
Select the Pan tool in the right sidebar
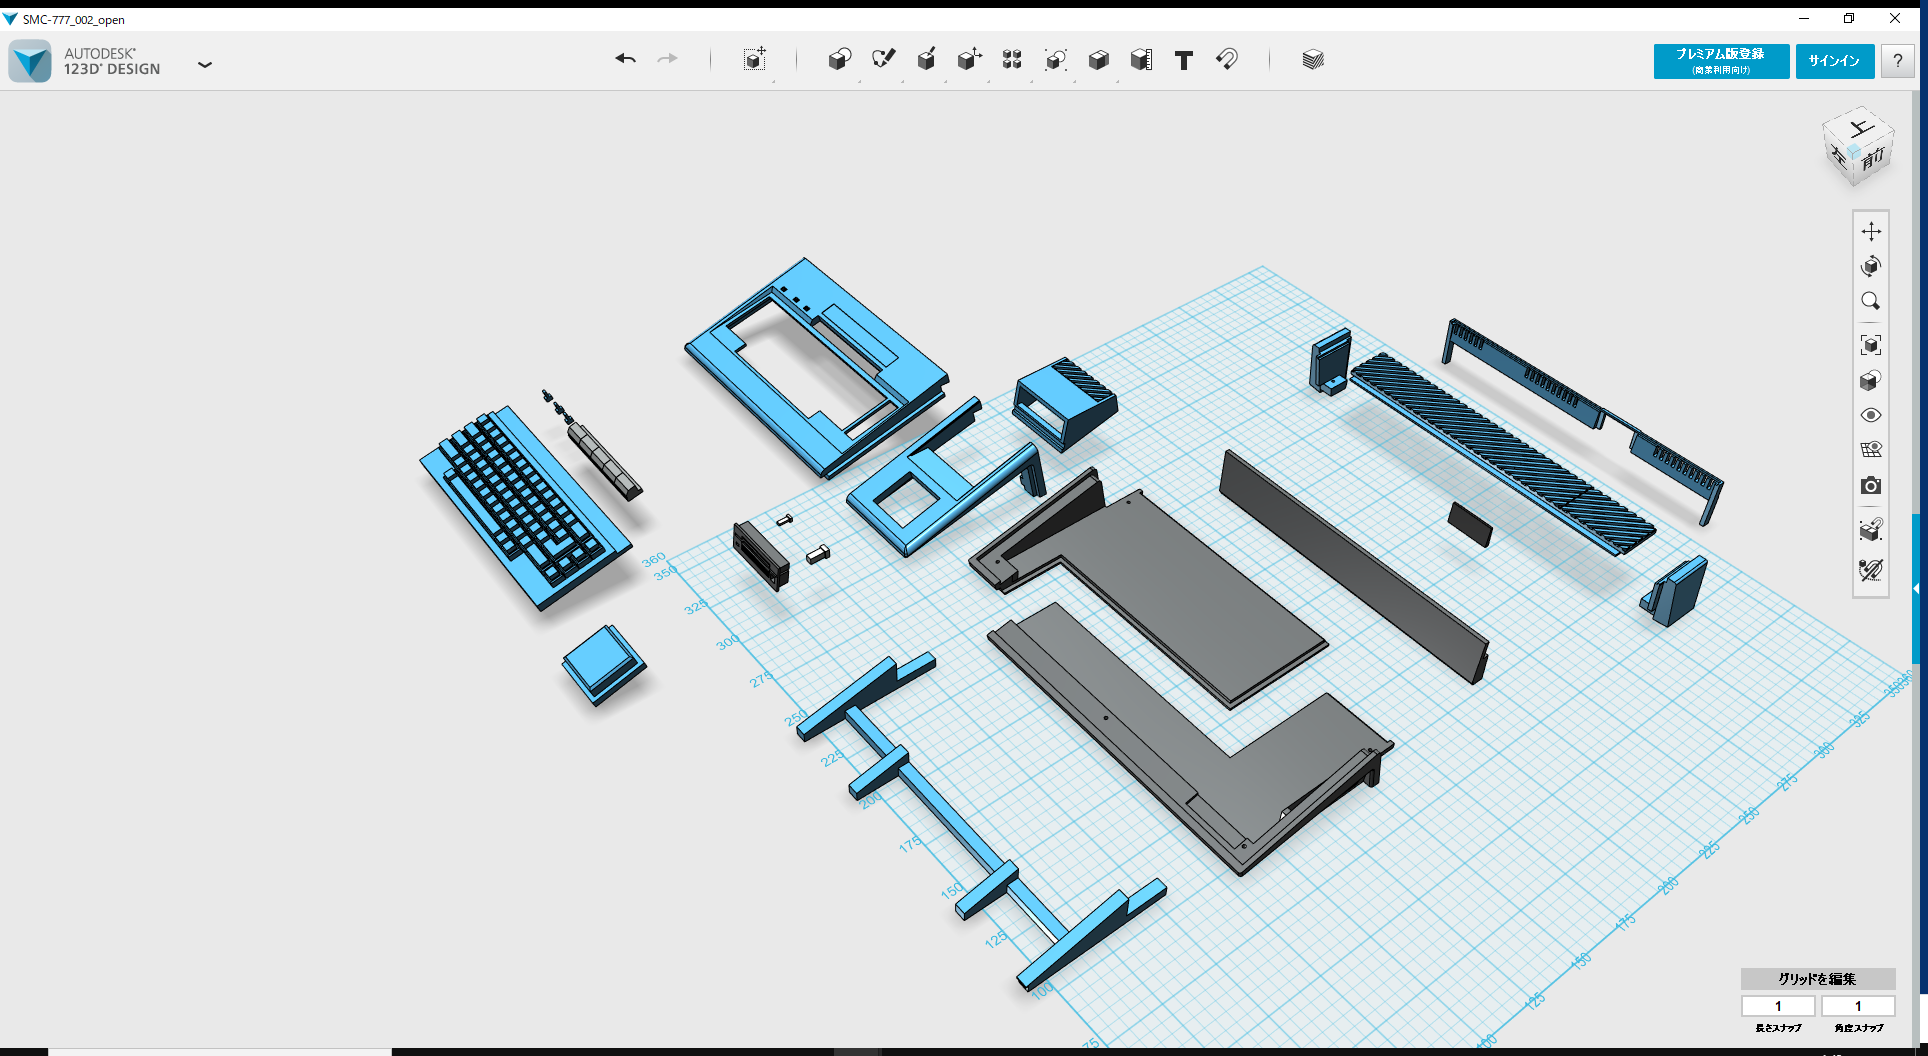pos(1871,231)
